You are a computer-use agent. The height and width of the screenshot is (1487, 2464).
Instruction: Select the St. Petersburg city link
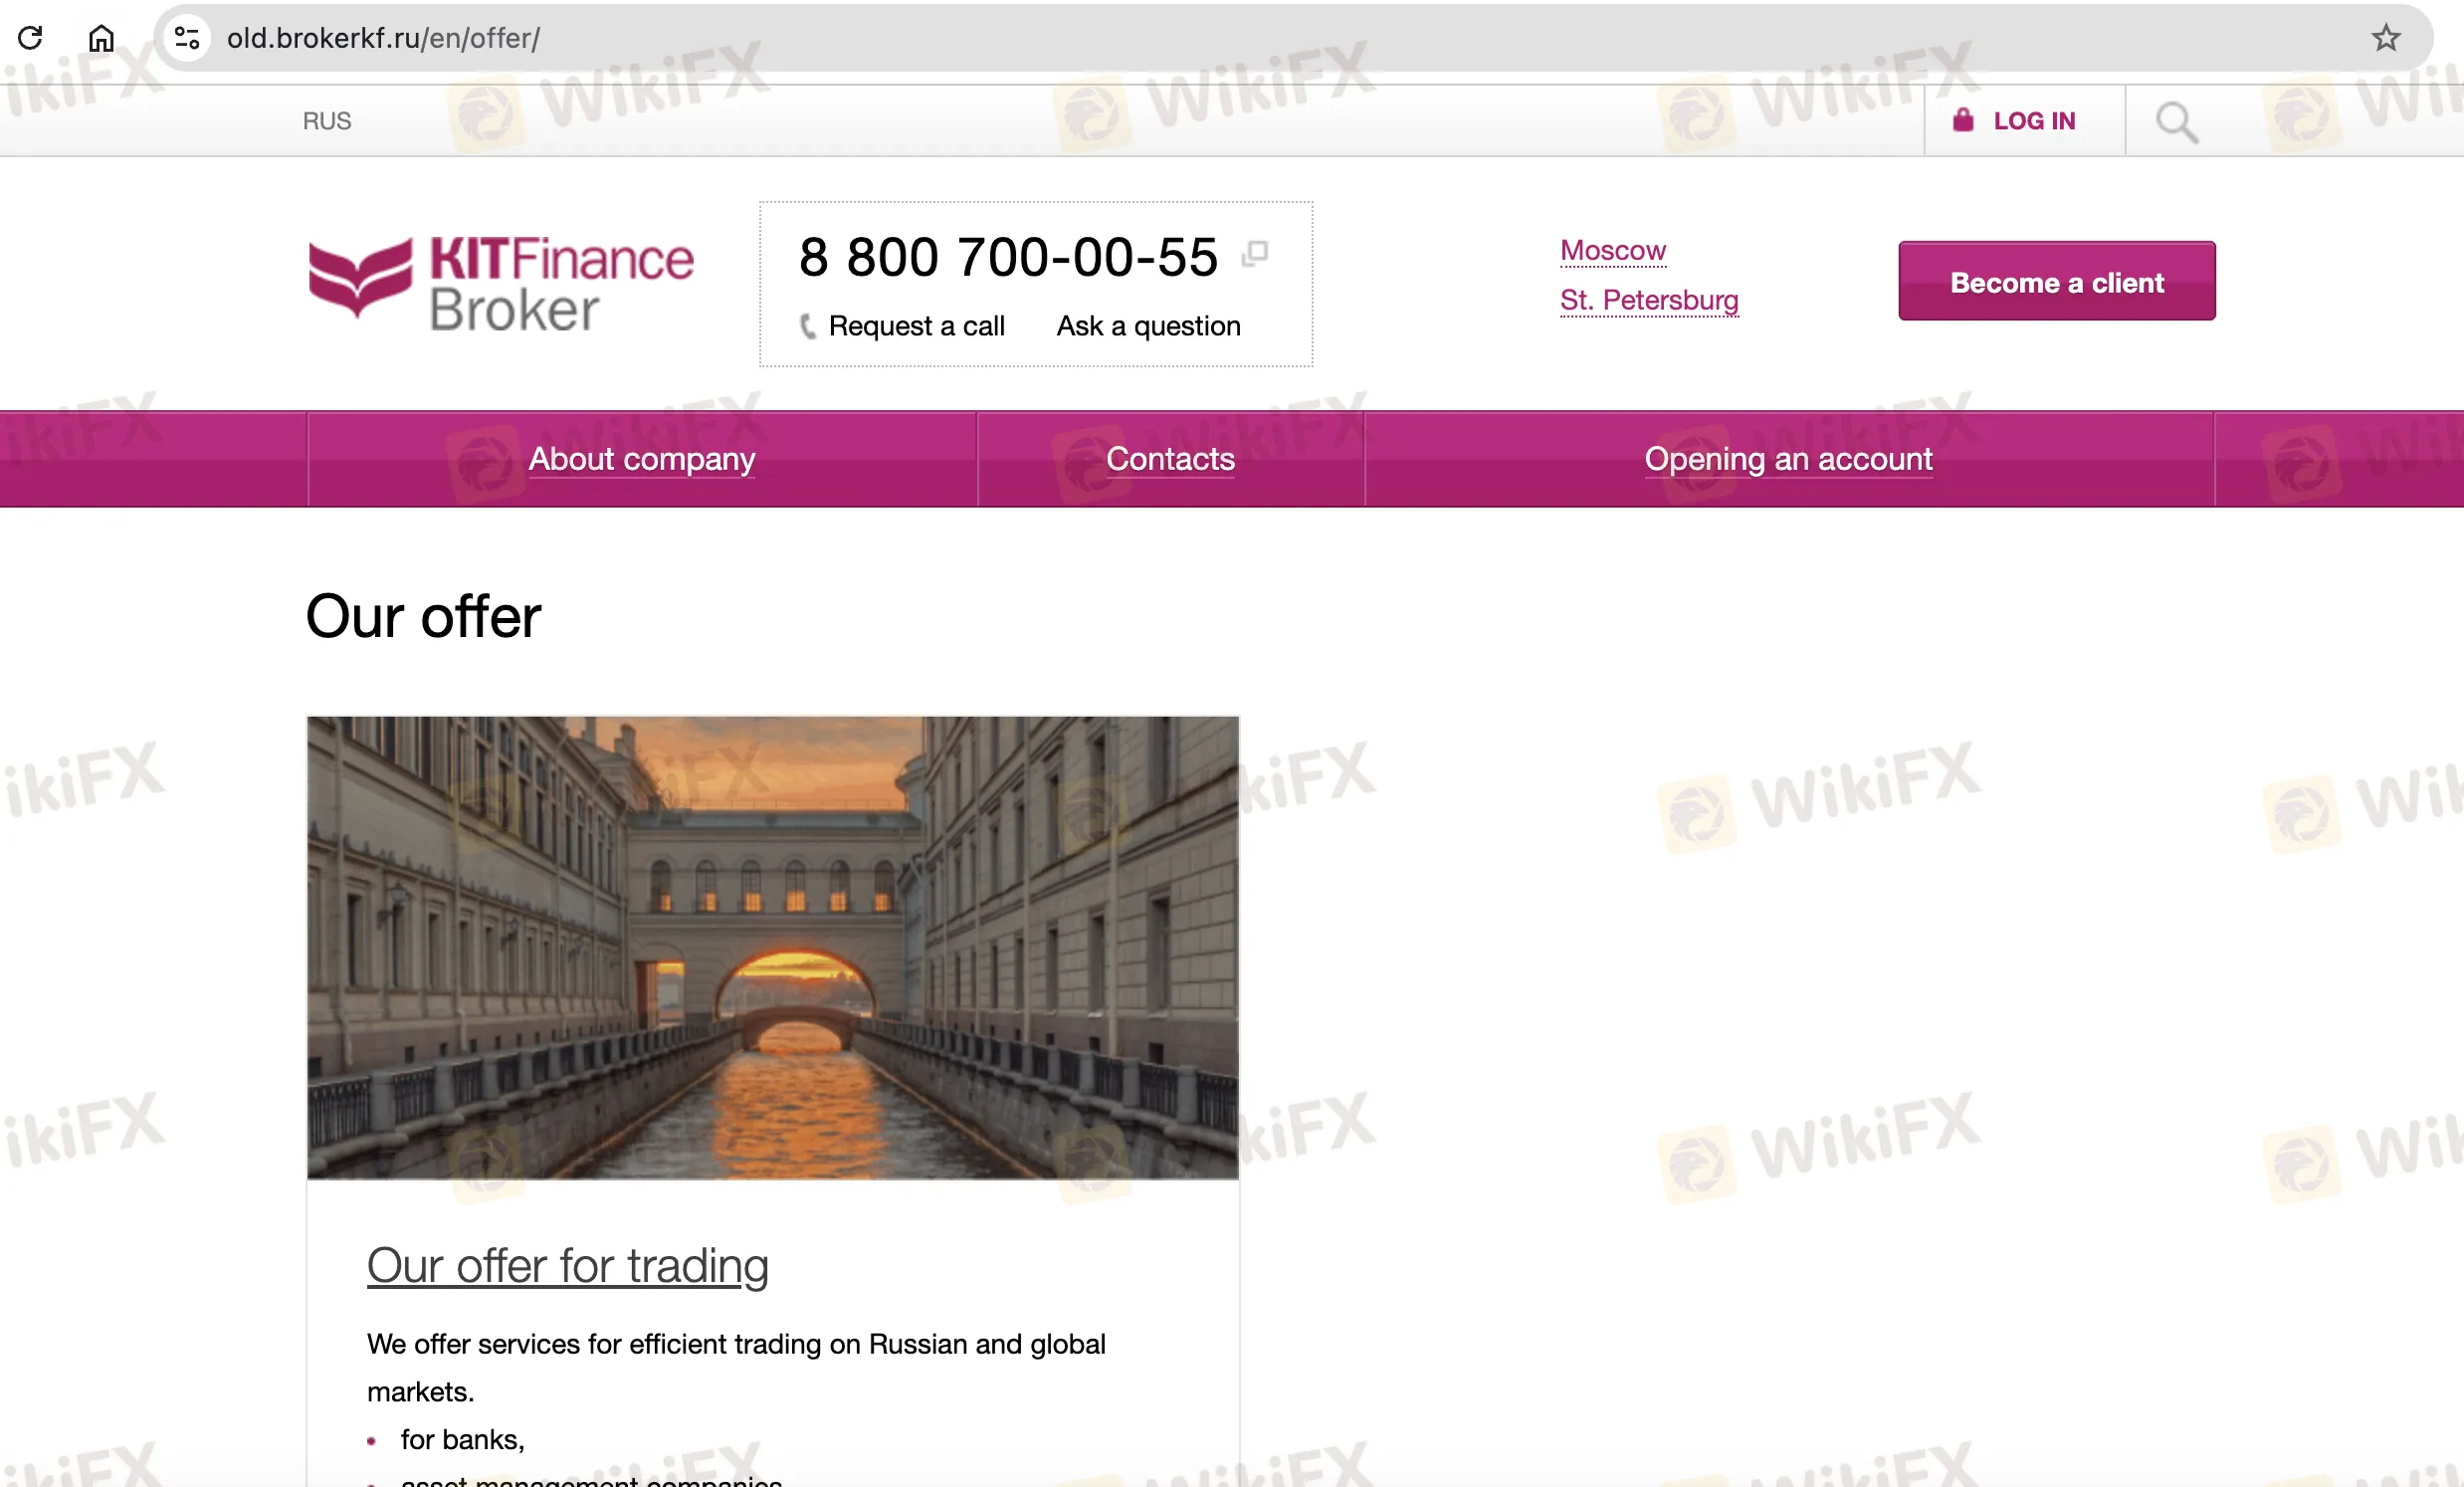pos(1649,300)
